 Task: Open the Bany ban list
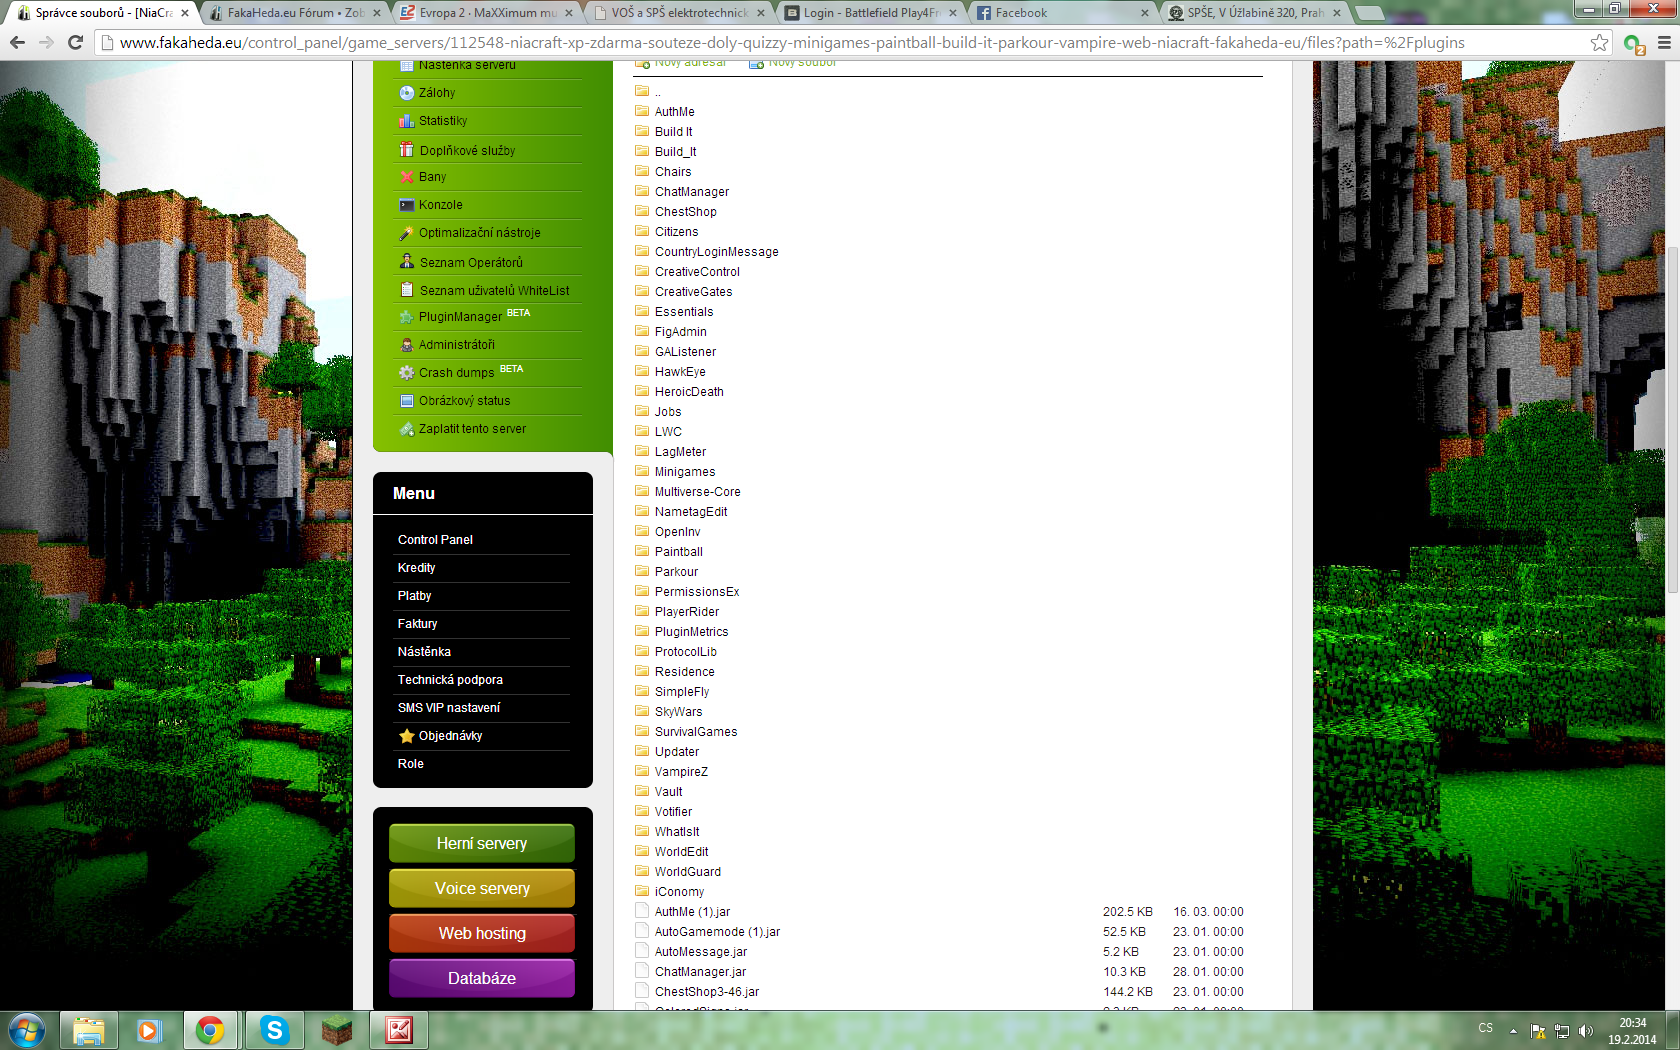(x=408, y=176)
